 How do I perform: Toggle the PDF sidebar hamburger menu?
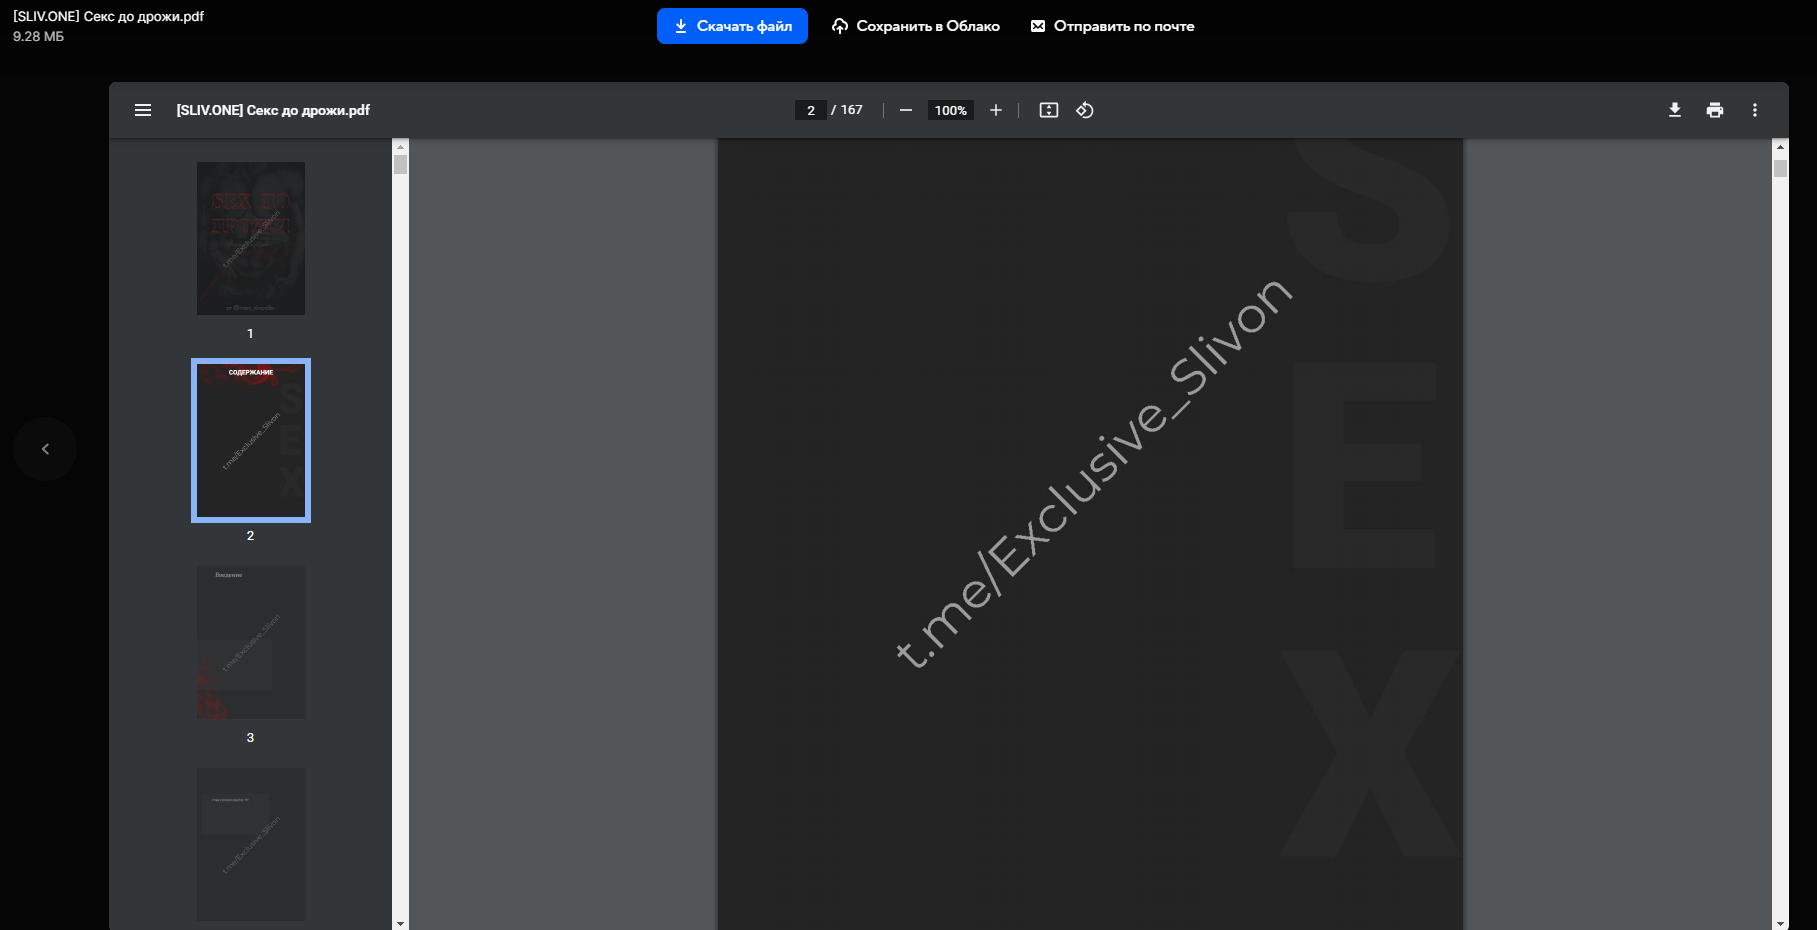pos(143,110)
